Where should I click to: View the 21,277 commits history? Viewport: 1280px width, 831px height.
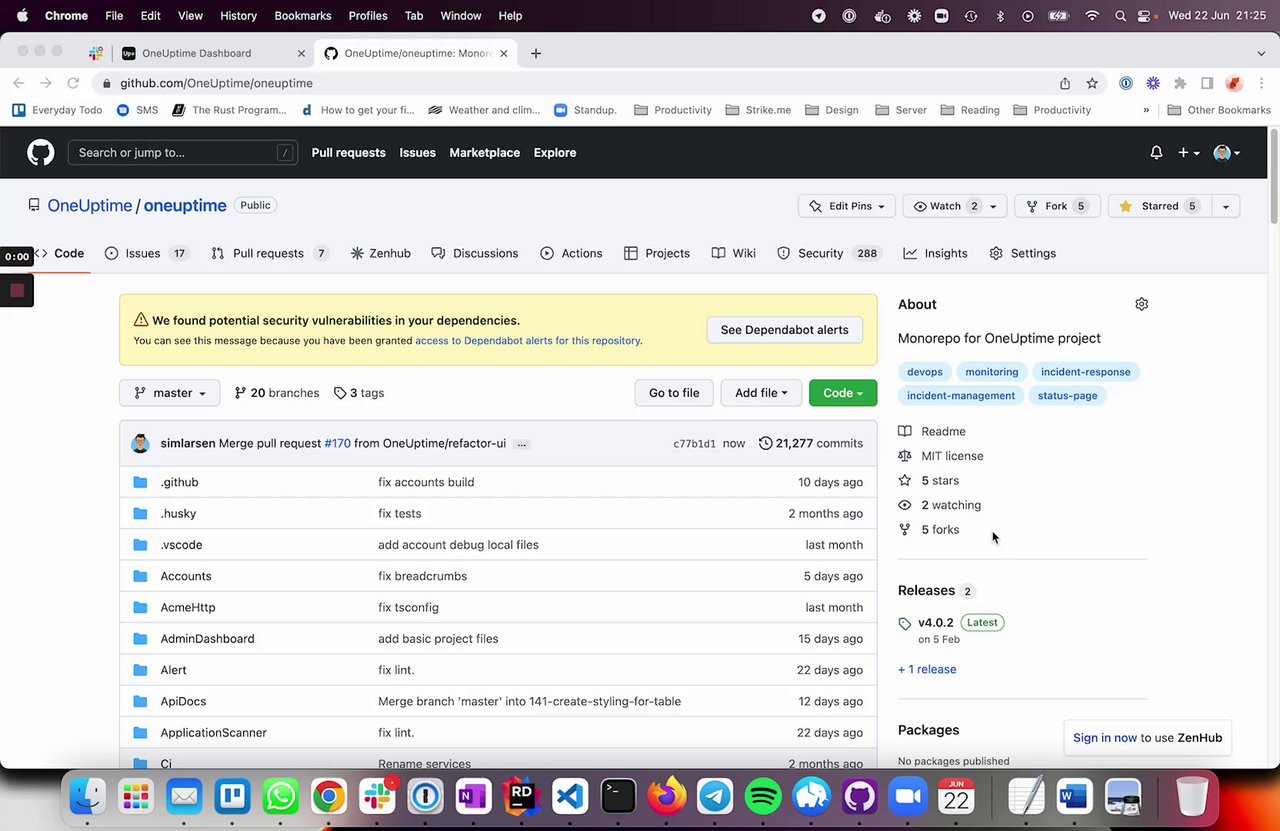pos(811,443)
